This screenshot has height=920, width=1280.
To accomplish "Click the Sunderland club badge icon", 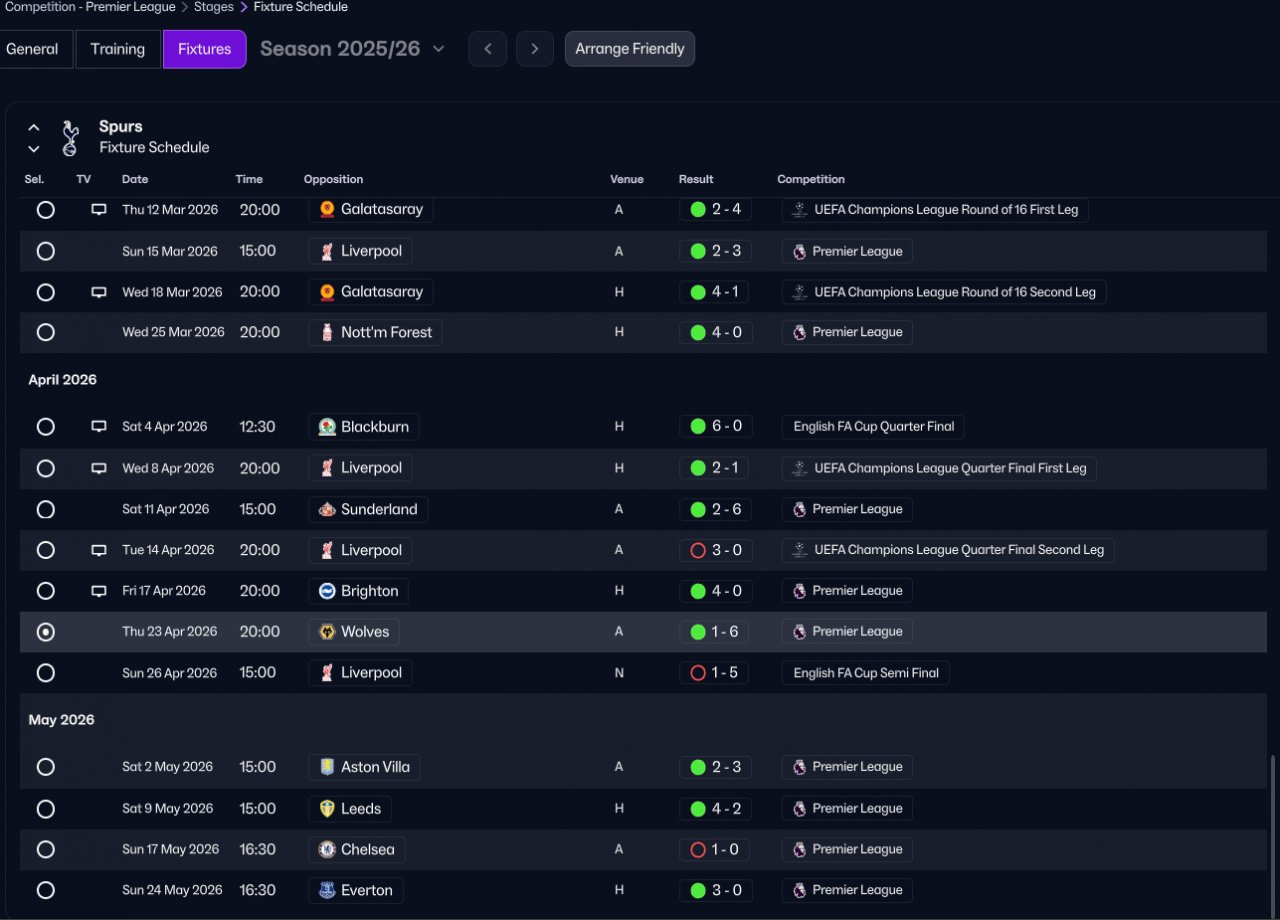I will [x=327, y=509].
